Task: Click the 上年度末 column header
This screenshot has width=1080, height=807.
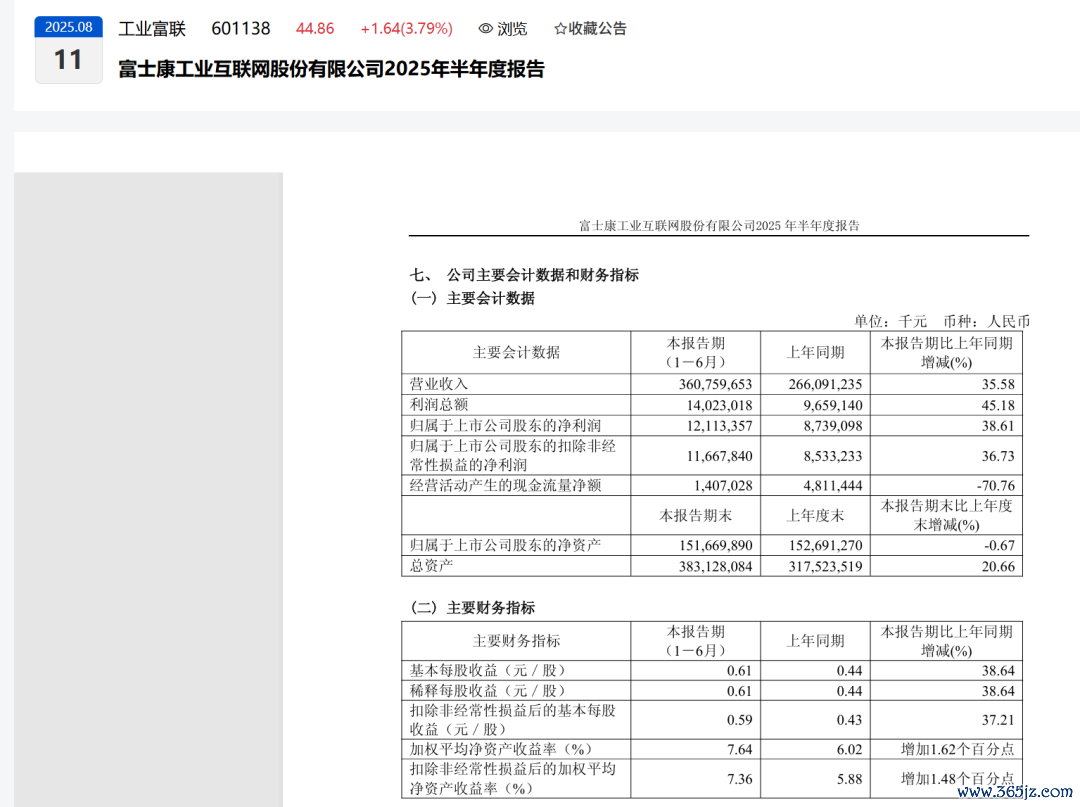Action: click(815, 516)
